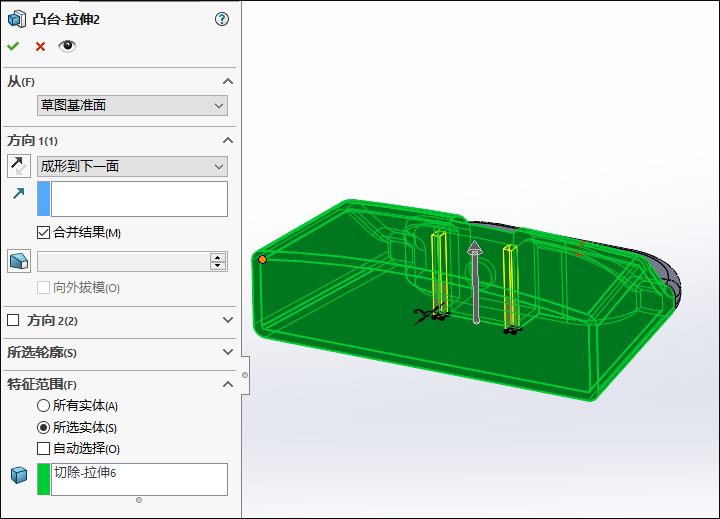
Task: Open help for 凸台-拉伸2
Action: (222, 19)
